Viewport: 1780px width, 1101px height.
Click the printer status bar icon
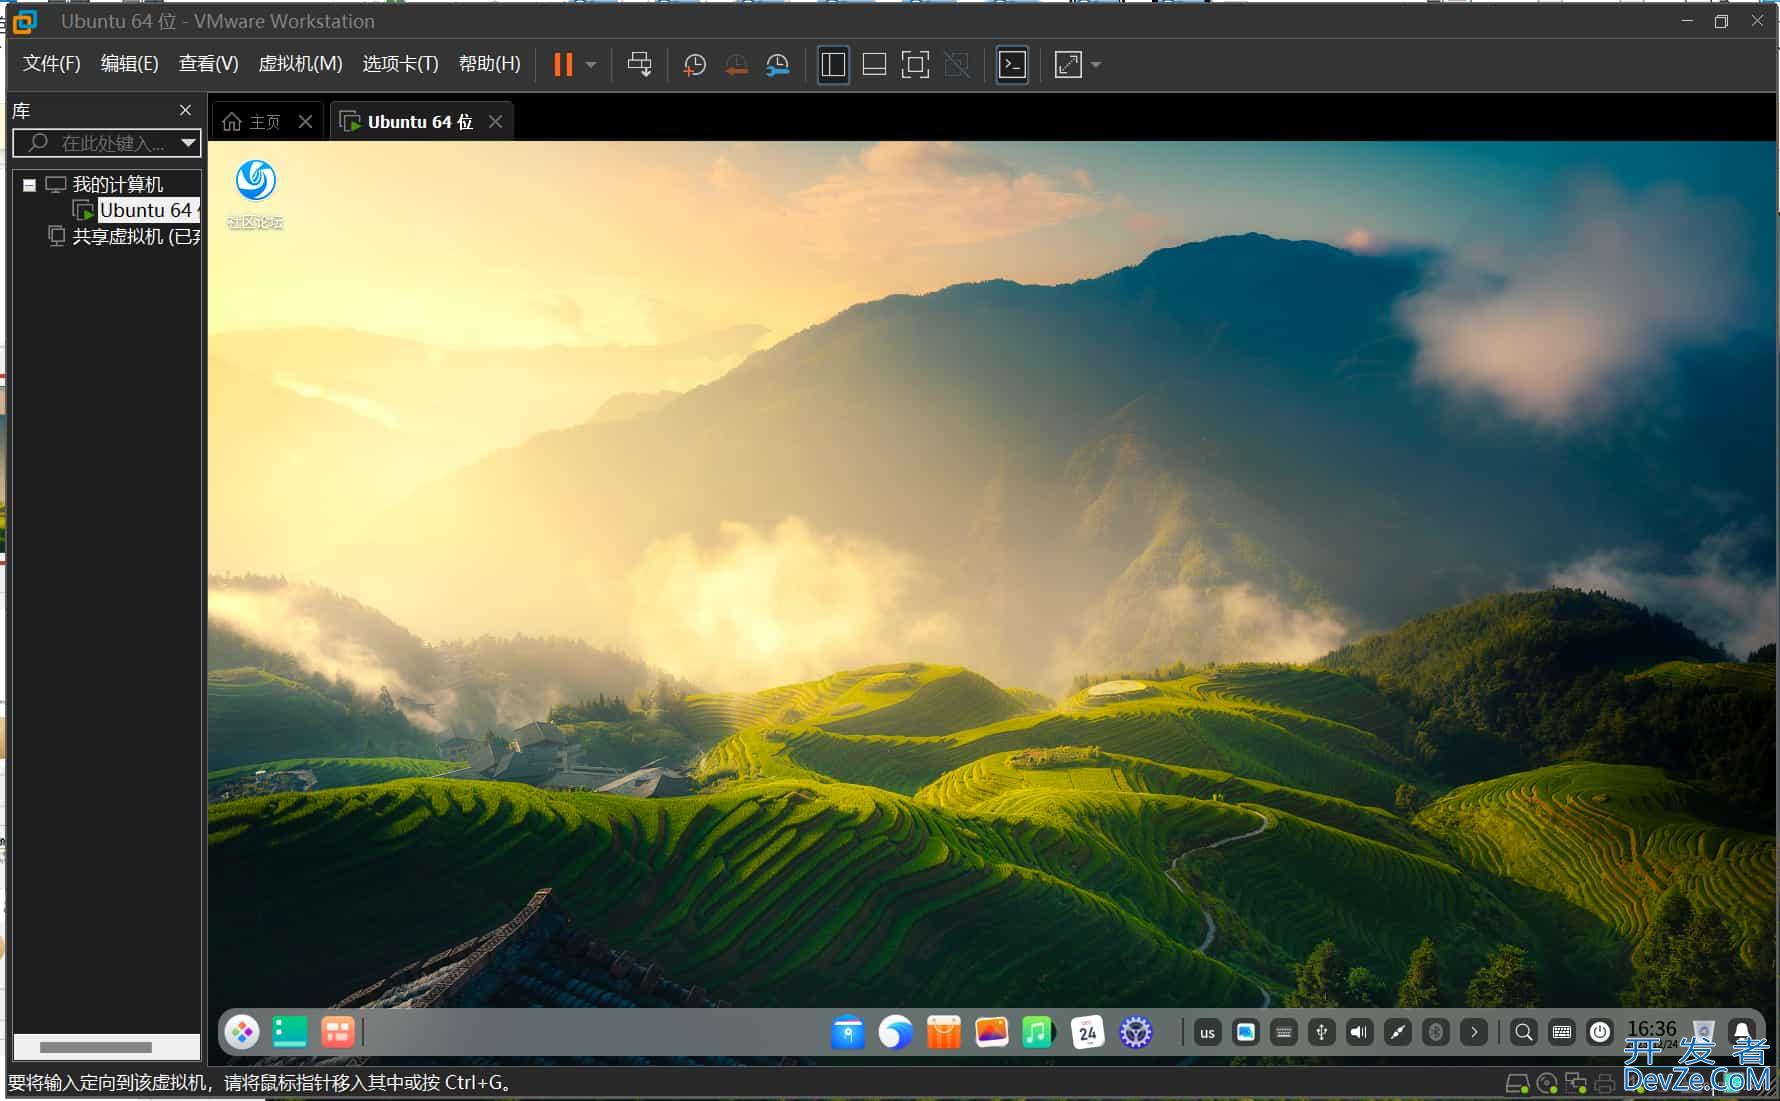point(1605,1083)
